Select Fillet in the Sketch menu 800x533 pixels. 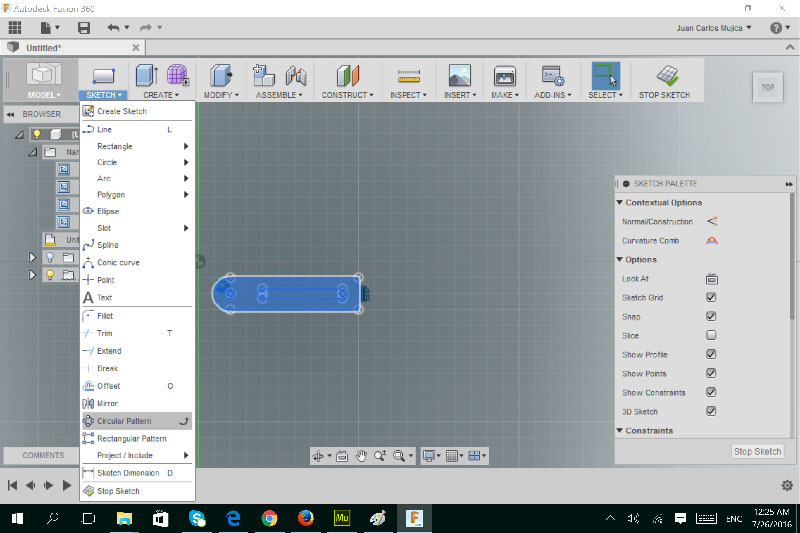[136, 316]
